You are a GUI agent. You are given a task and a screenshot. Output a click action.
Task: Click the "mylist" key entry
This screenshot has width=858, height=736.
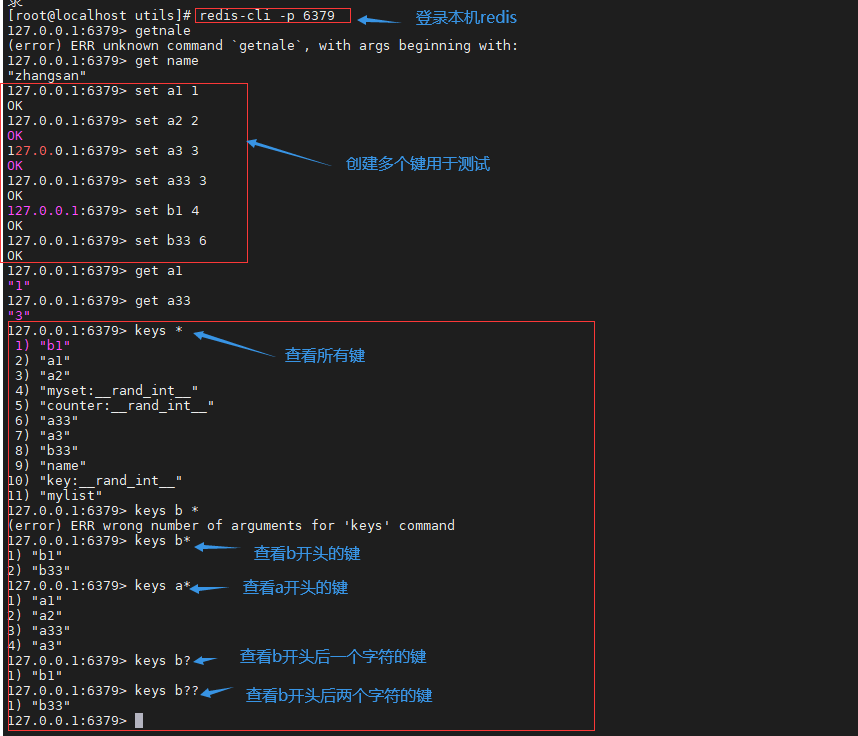[55, 496]
